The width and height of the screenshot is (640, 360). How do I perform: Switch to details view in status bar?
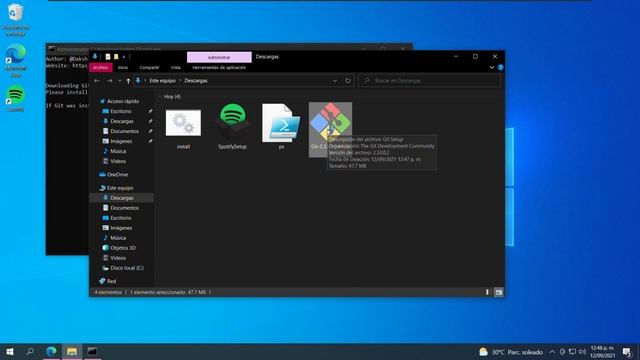click(487, 292)
